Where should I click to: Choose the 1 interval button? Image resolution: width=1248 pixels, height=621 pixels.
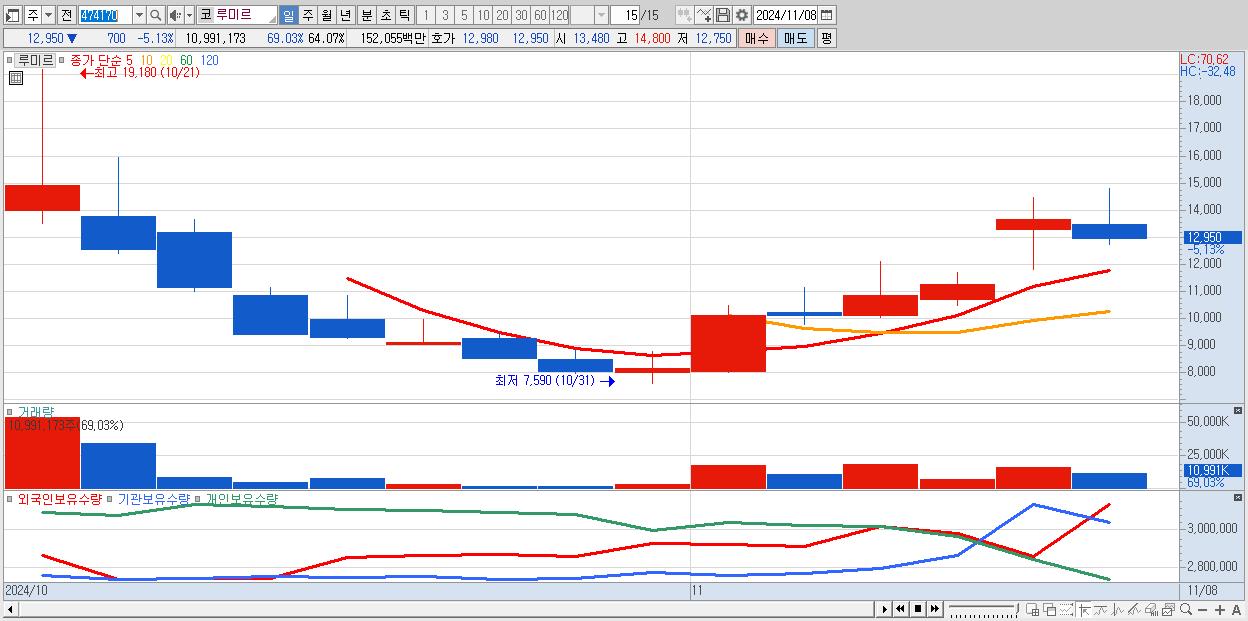click(425, 15)
